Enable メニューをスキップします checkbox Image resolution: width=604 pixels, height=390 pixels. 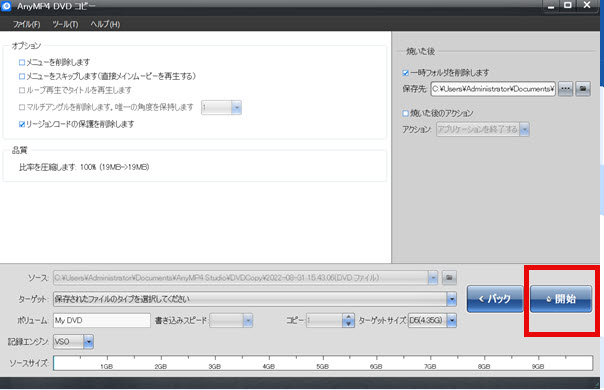(22, 76)
